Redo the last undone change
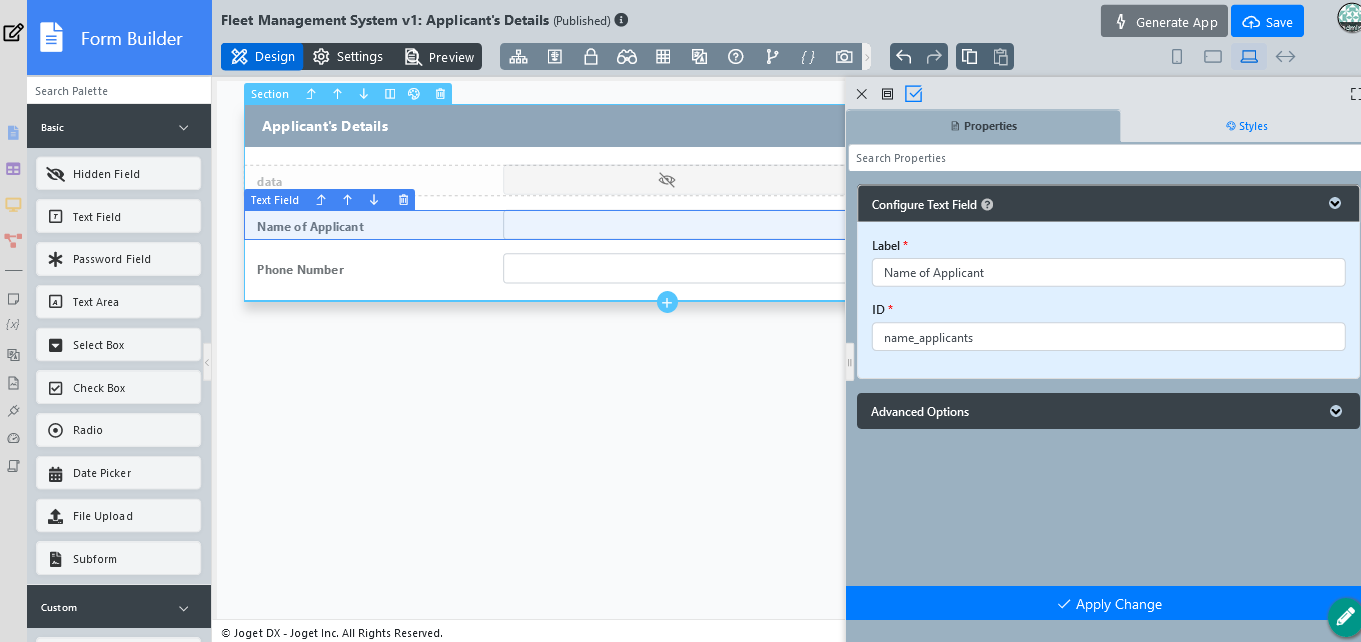1361x642 pixels. click(934, 57)
